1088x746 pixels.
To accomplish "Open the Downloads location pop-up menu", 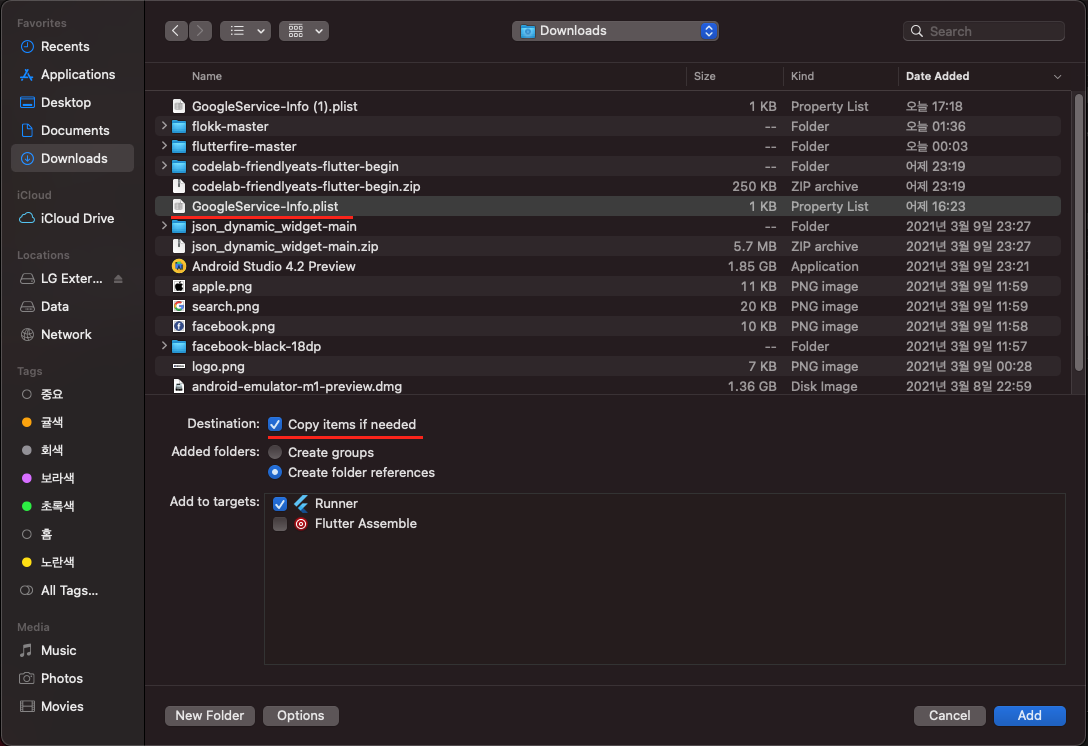I will coord(615,31).
